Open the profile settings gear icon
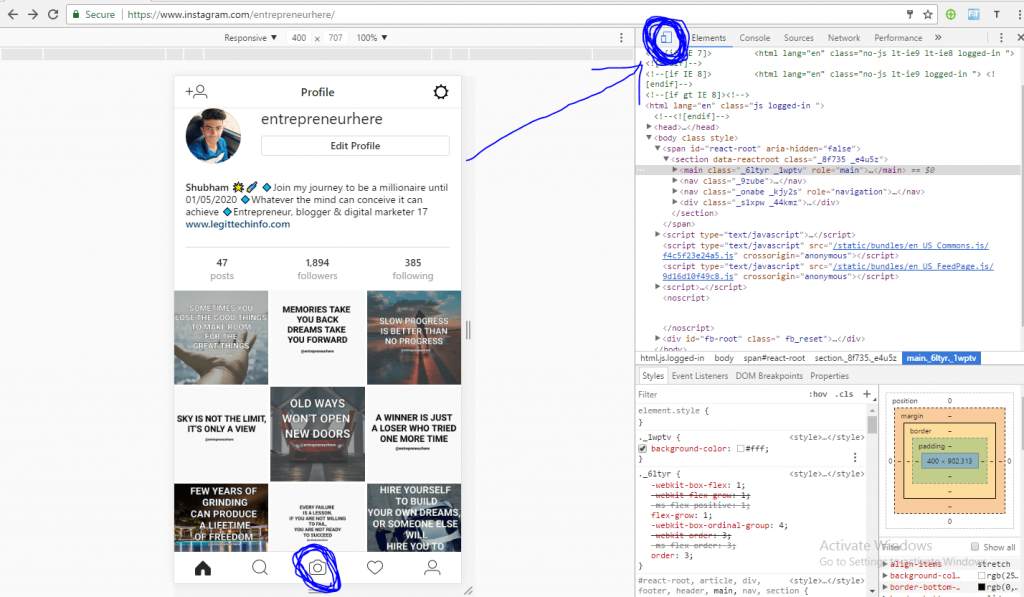1024x597 pixels. 440,92
